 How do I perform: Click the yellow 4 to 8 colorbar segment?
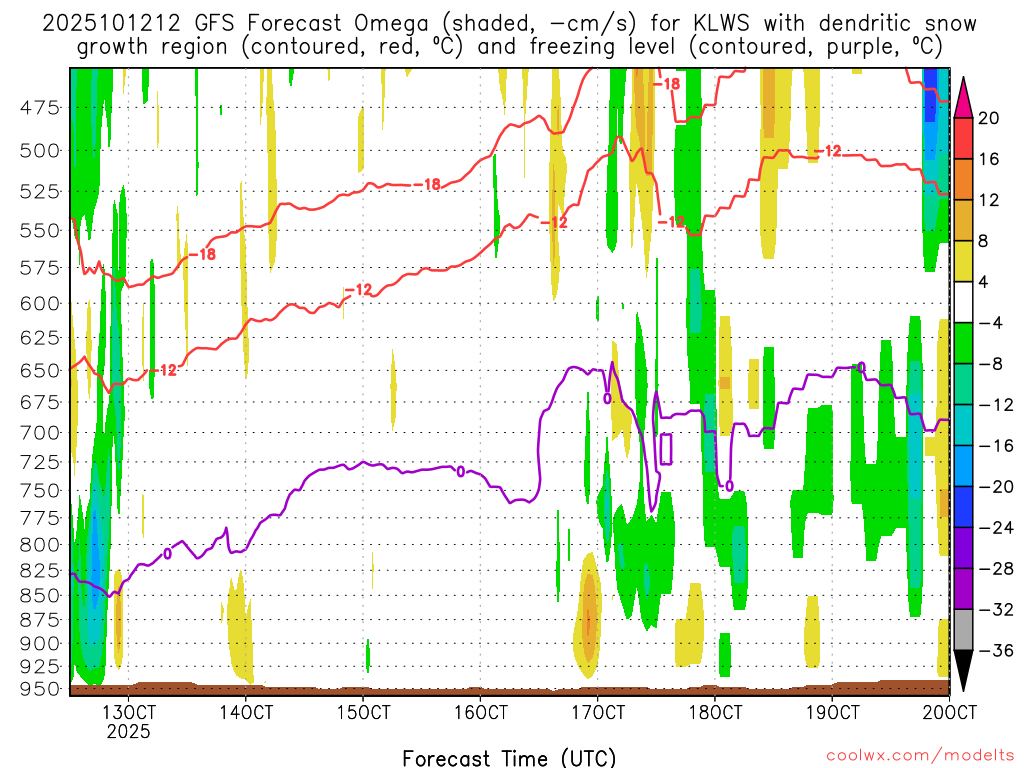(x=963, y=261)
